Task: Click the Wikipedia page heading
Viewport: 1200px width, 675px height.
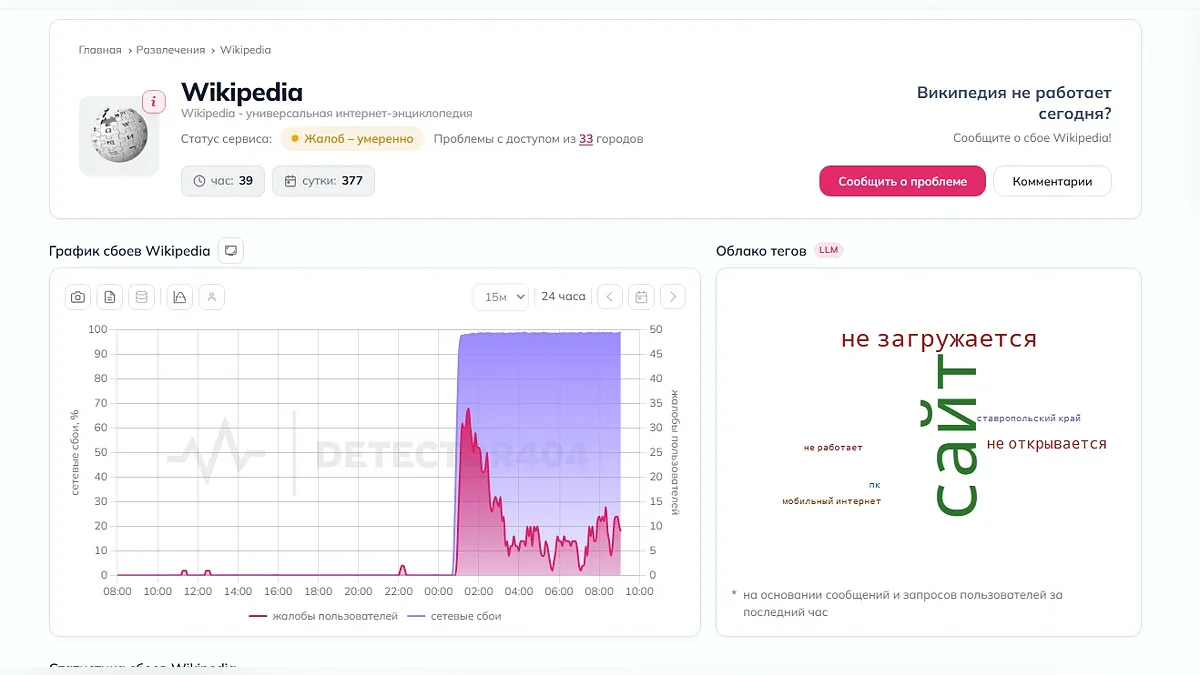Action: click(242, 93)
